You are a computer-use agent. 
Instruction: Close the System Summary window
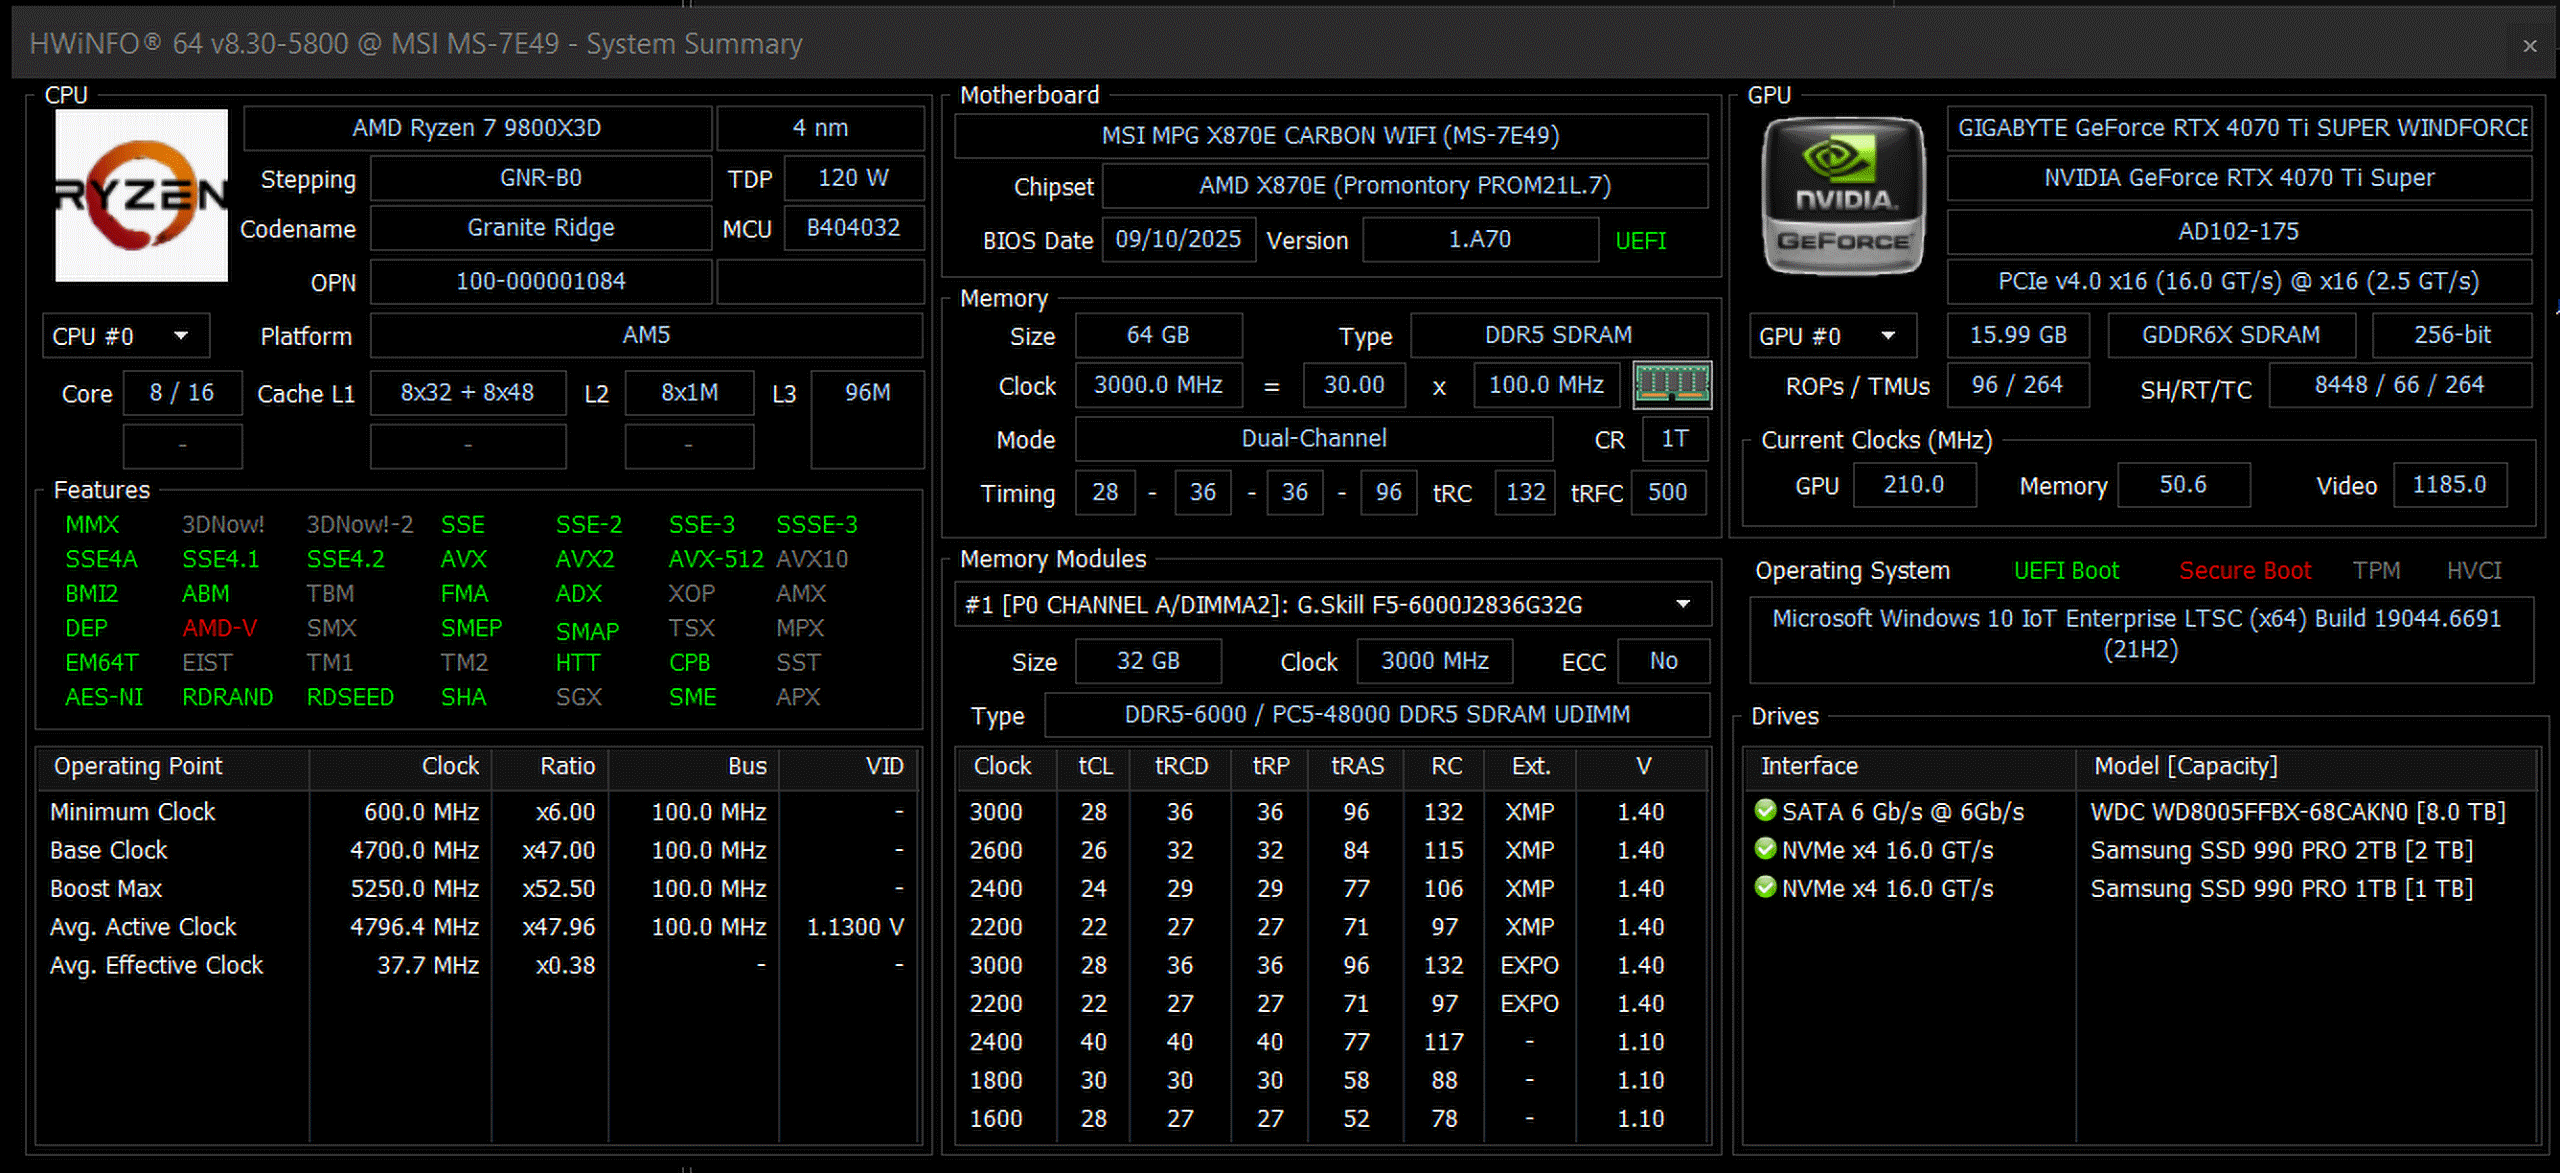click(2530, 46)
